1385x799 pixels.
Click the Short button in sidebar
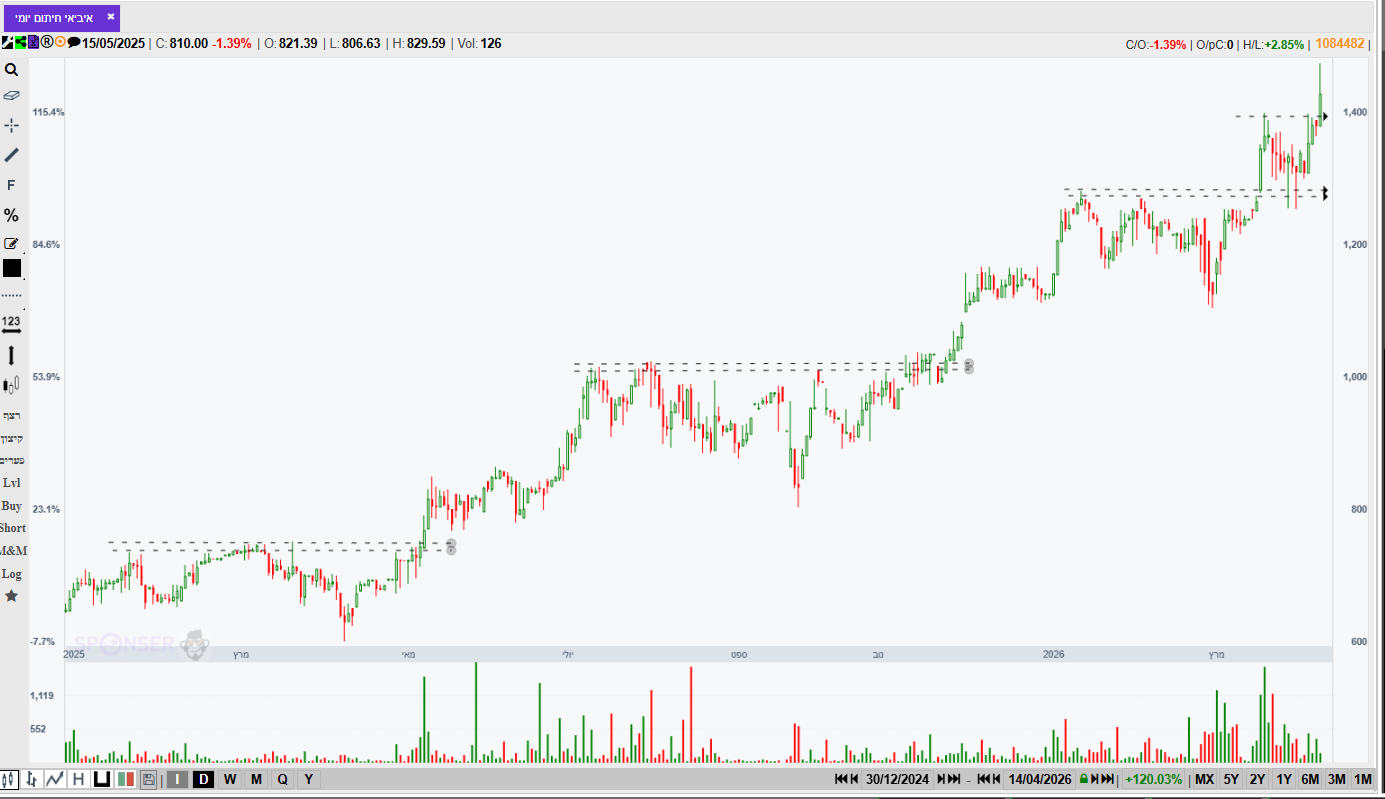click(13, 528)
